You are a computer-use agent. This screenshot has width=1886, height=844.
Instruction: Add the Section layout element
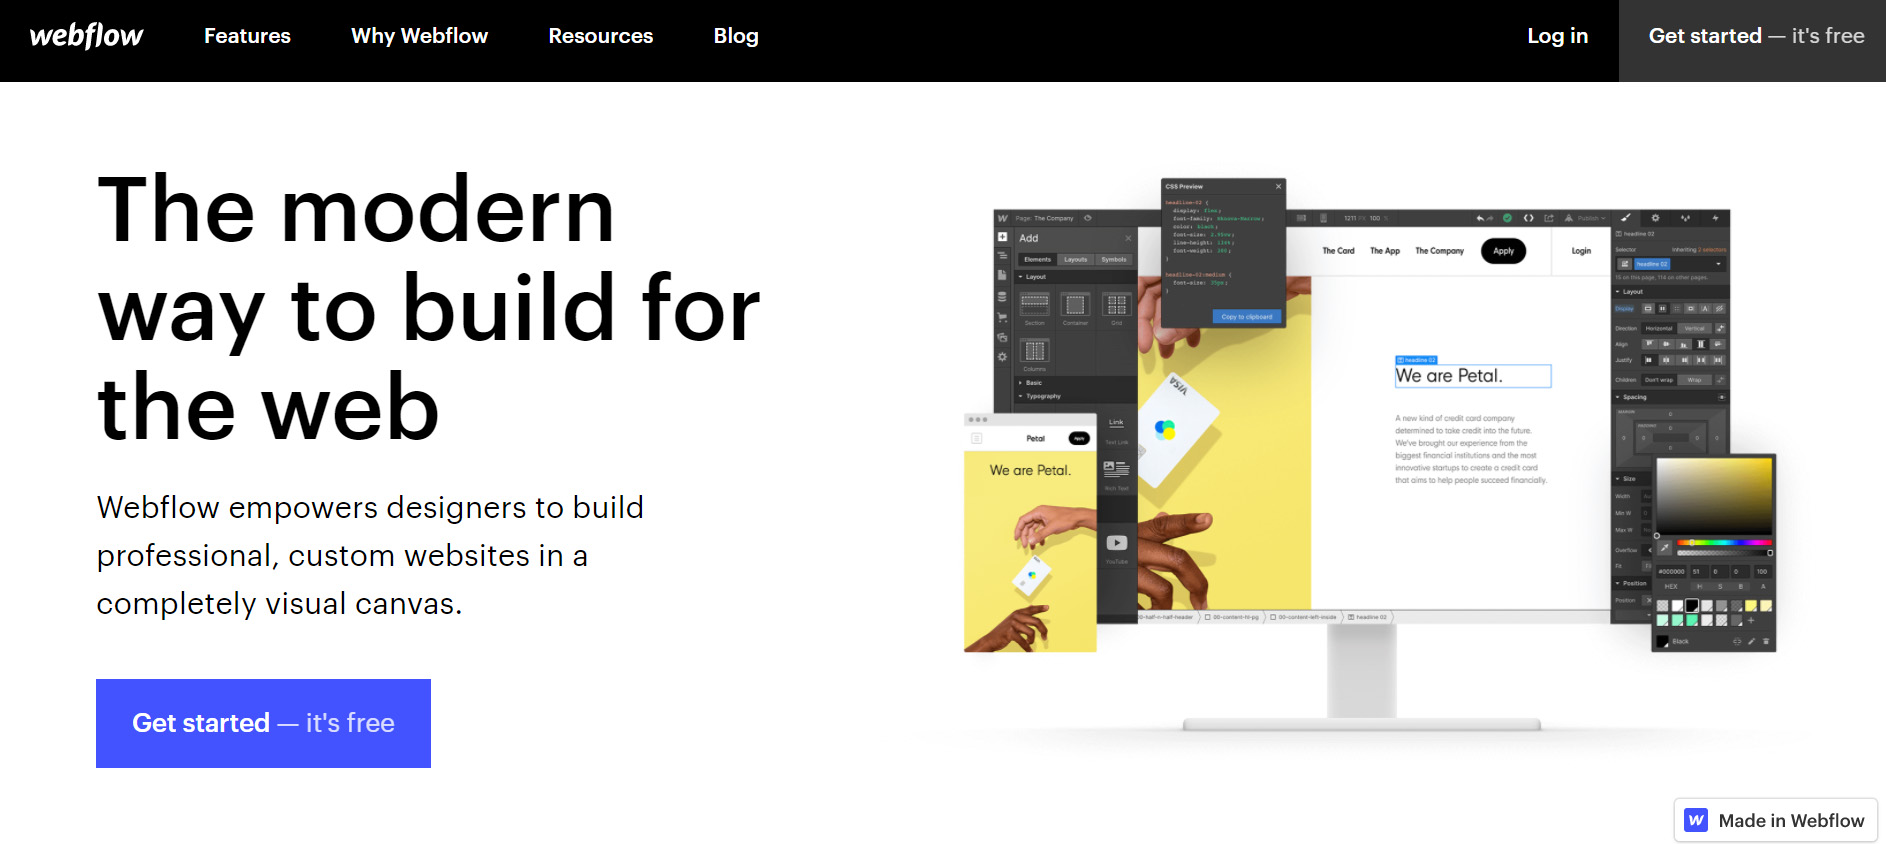[x=1034, y=308]
